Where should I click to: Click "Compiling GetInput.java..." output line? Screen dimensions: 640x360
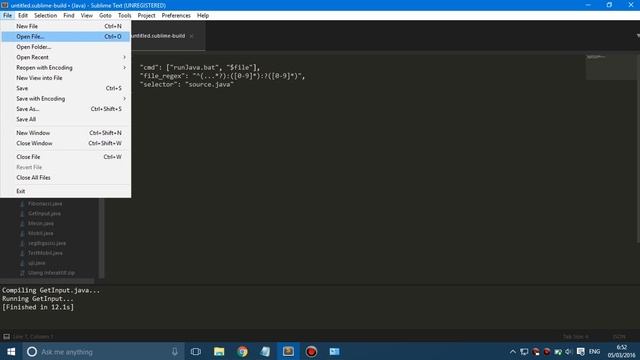(x=51, y=290)
